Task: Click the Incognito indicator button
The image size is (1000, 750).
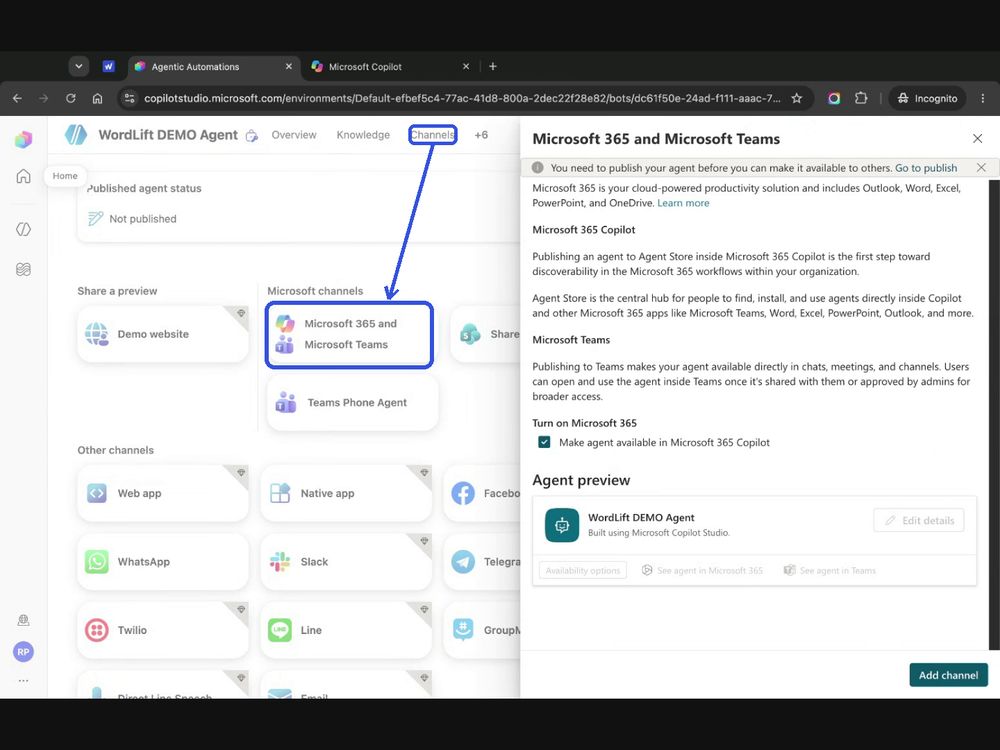Action: pos(927,98)
